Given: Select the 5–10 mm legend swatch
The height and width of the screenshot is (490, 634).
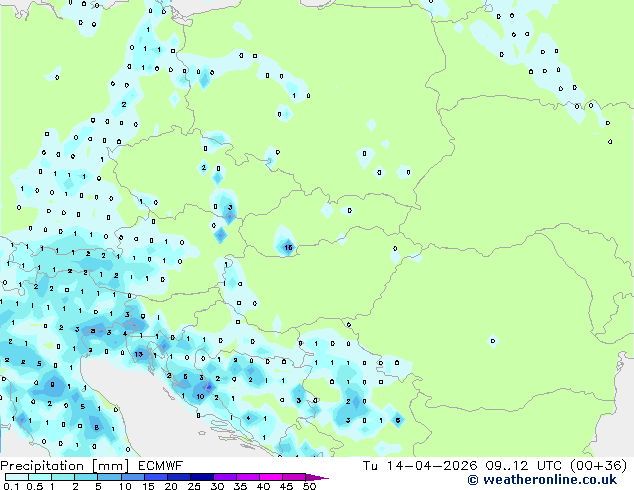Looking at the screenshot, I should point(109,477).
